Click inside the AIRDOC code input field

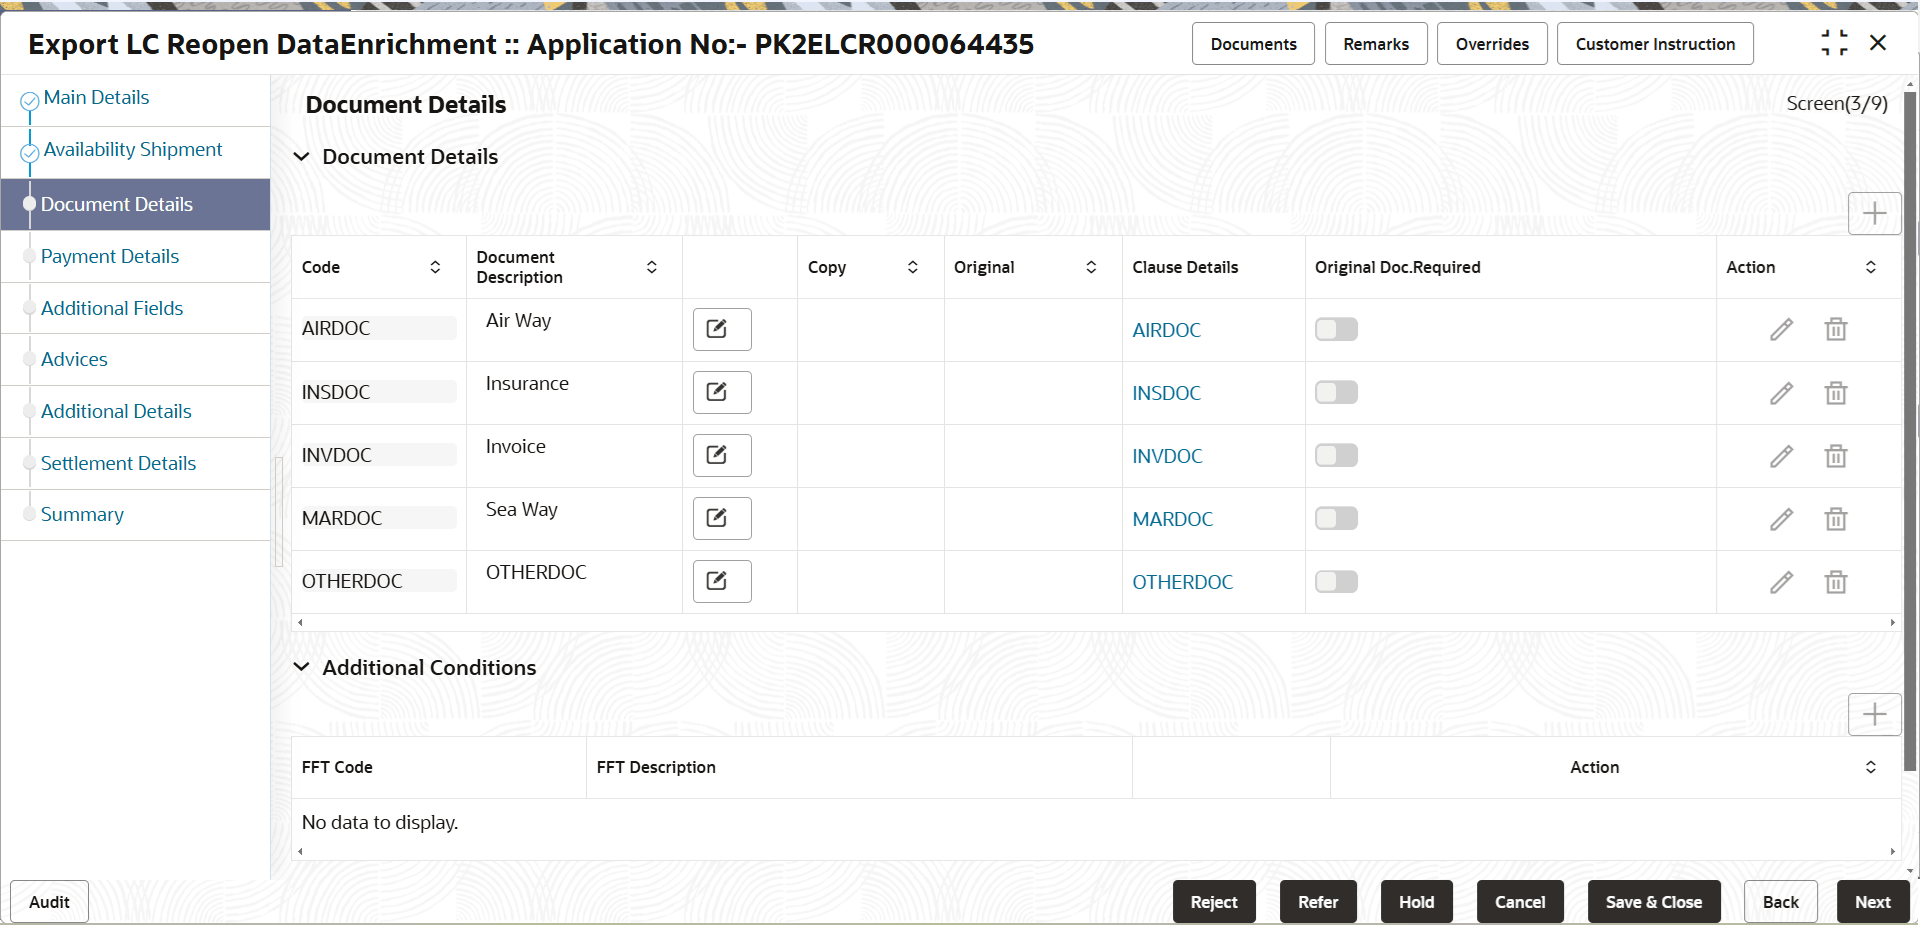click(x=377, y=328)
